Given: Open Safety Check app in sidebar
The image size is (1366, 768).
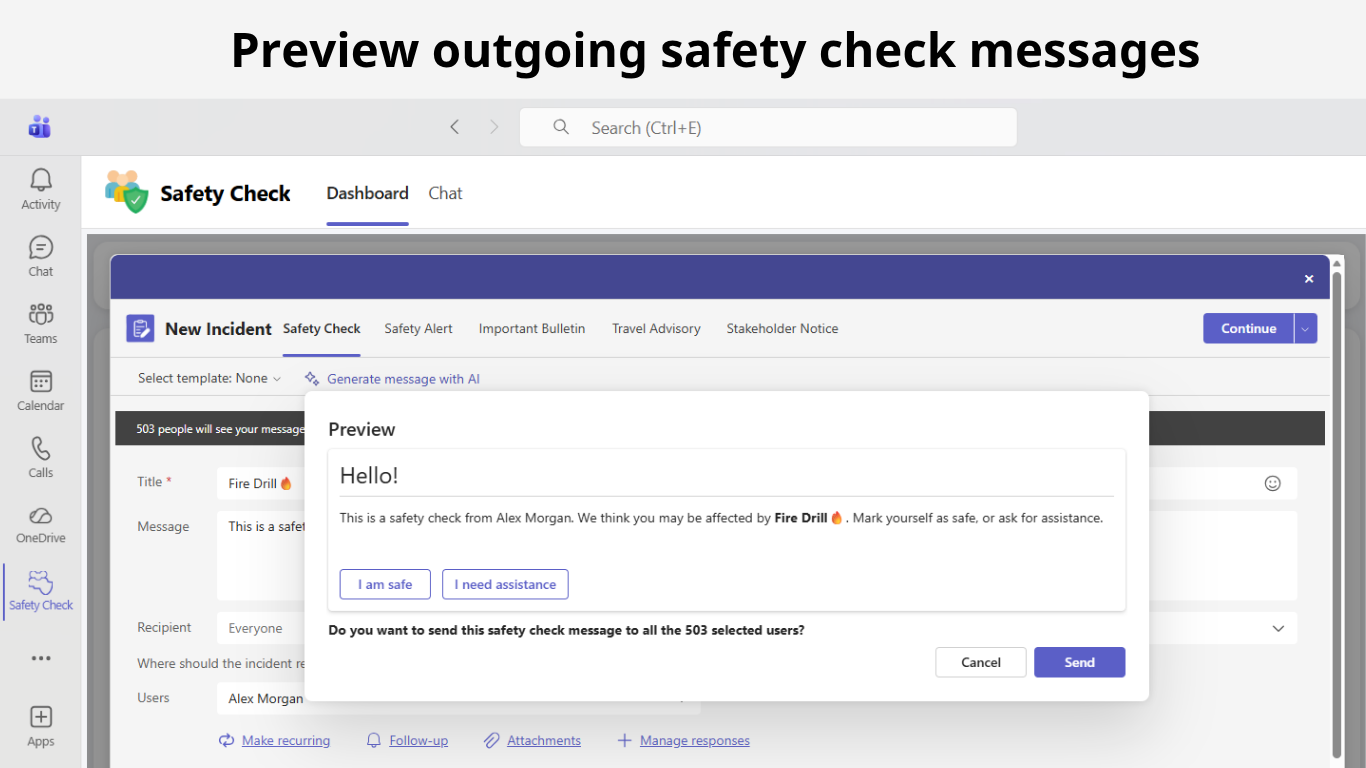Looking at the screenshot, I should pos(41,591).
